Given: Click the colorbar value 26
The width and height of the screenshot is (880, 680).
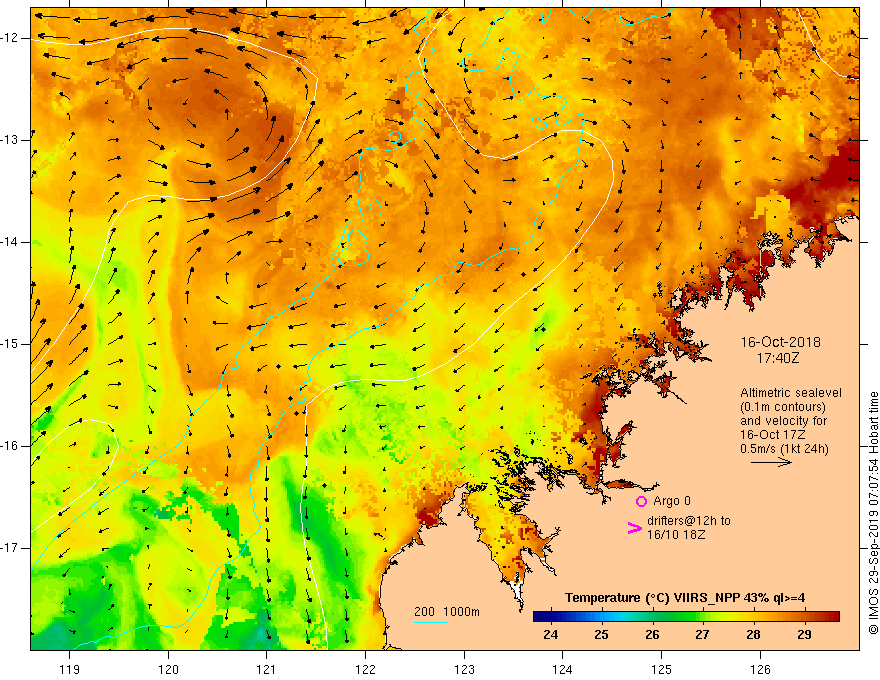Looking at the screenshot, I should [x=652, y=635].
